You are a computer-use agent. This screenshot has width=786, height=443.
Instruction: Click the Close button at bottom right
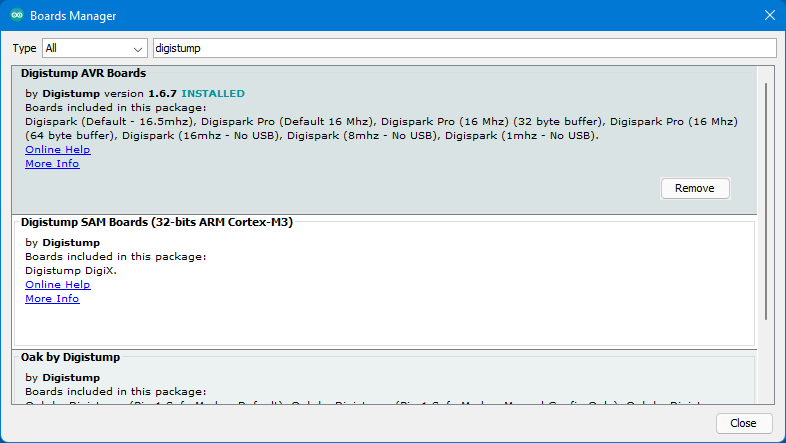tap(743, 423)
